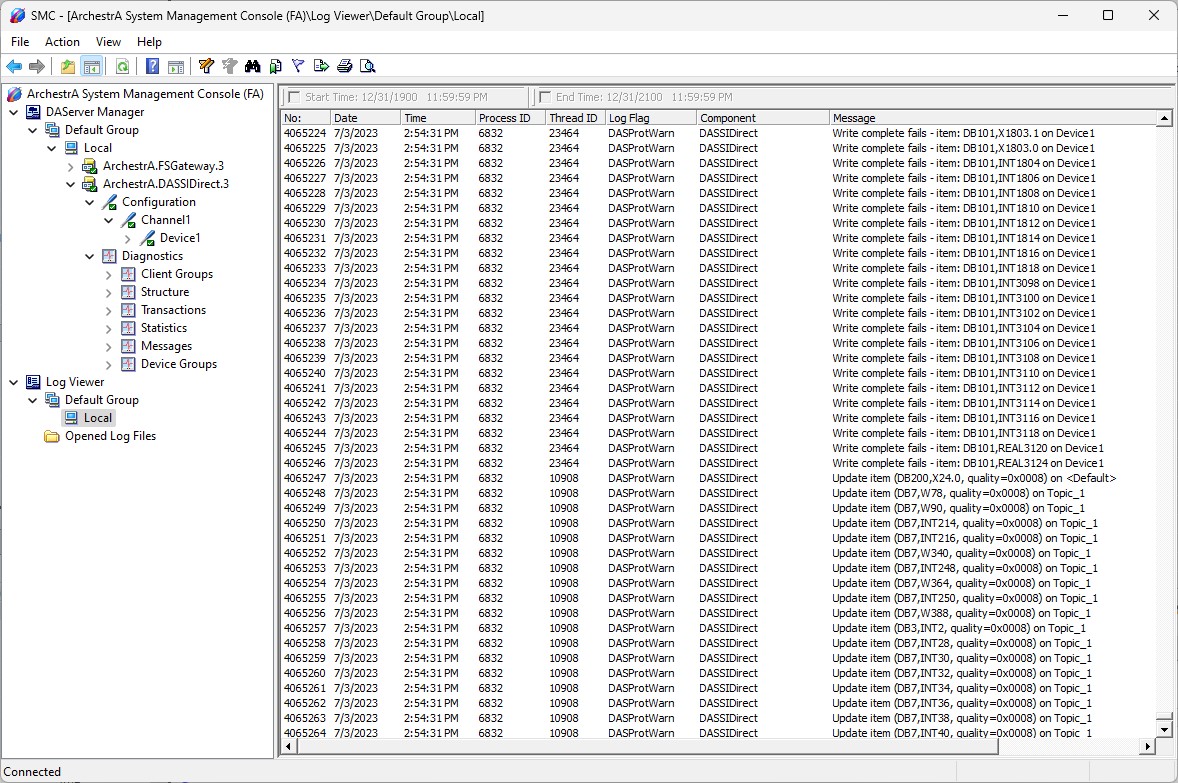The width and height of the screenshot is (1178, 783).
Task: Expand the Client Groups node
Action: coord(108,274)
